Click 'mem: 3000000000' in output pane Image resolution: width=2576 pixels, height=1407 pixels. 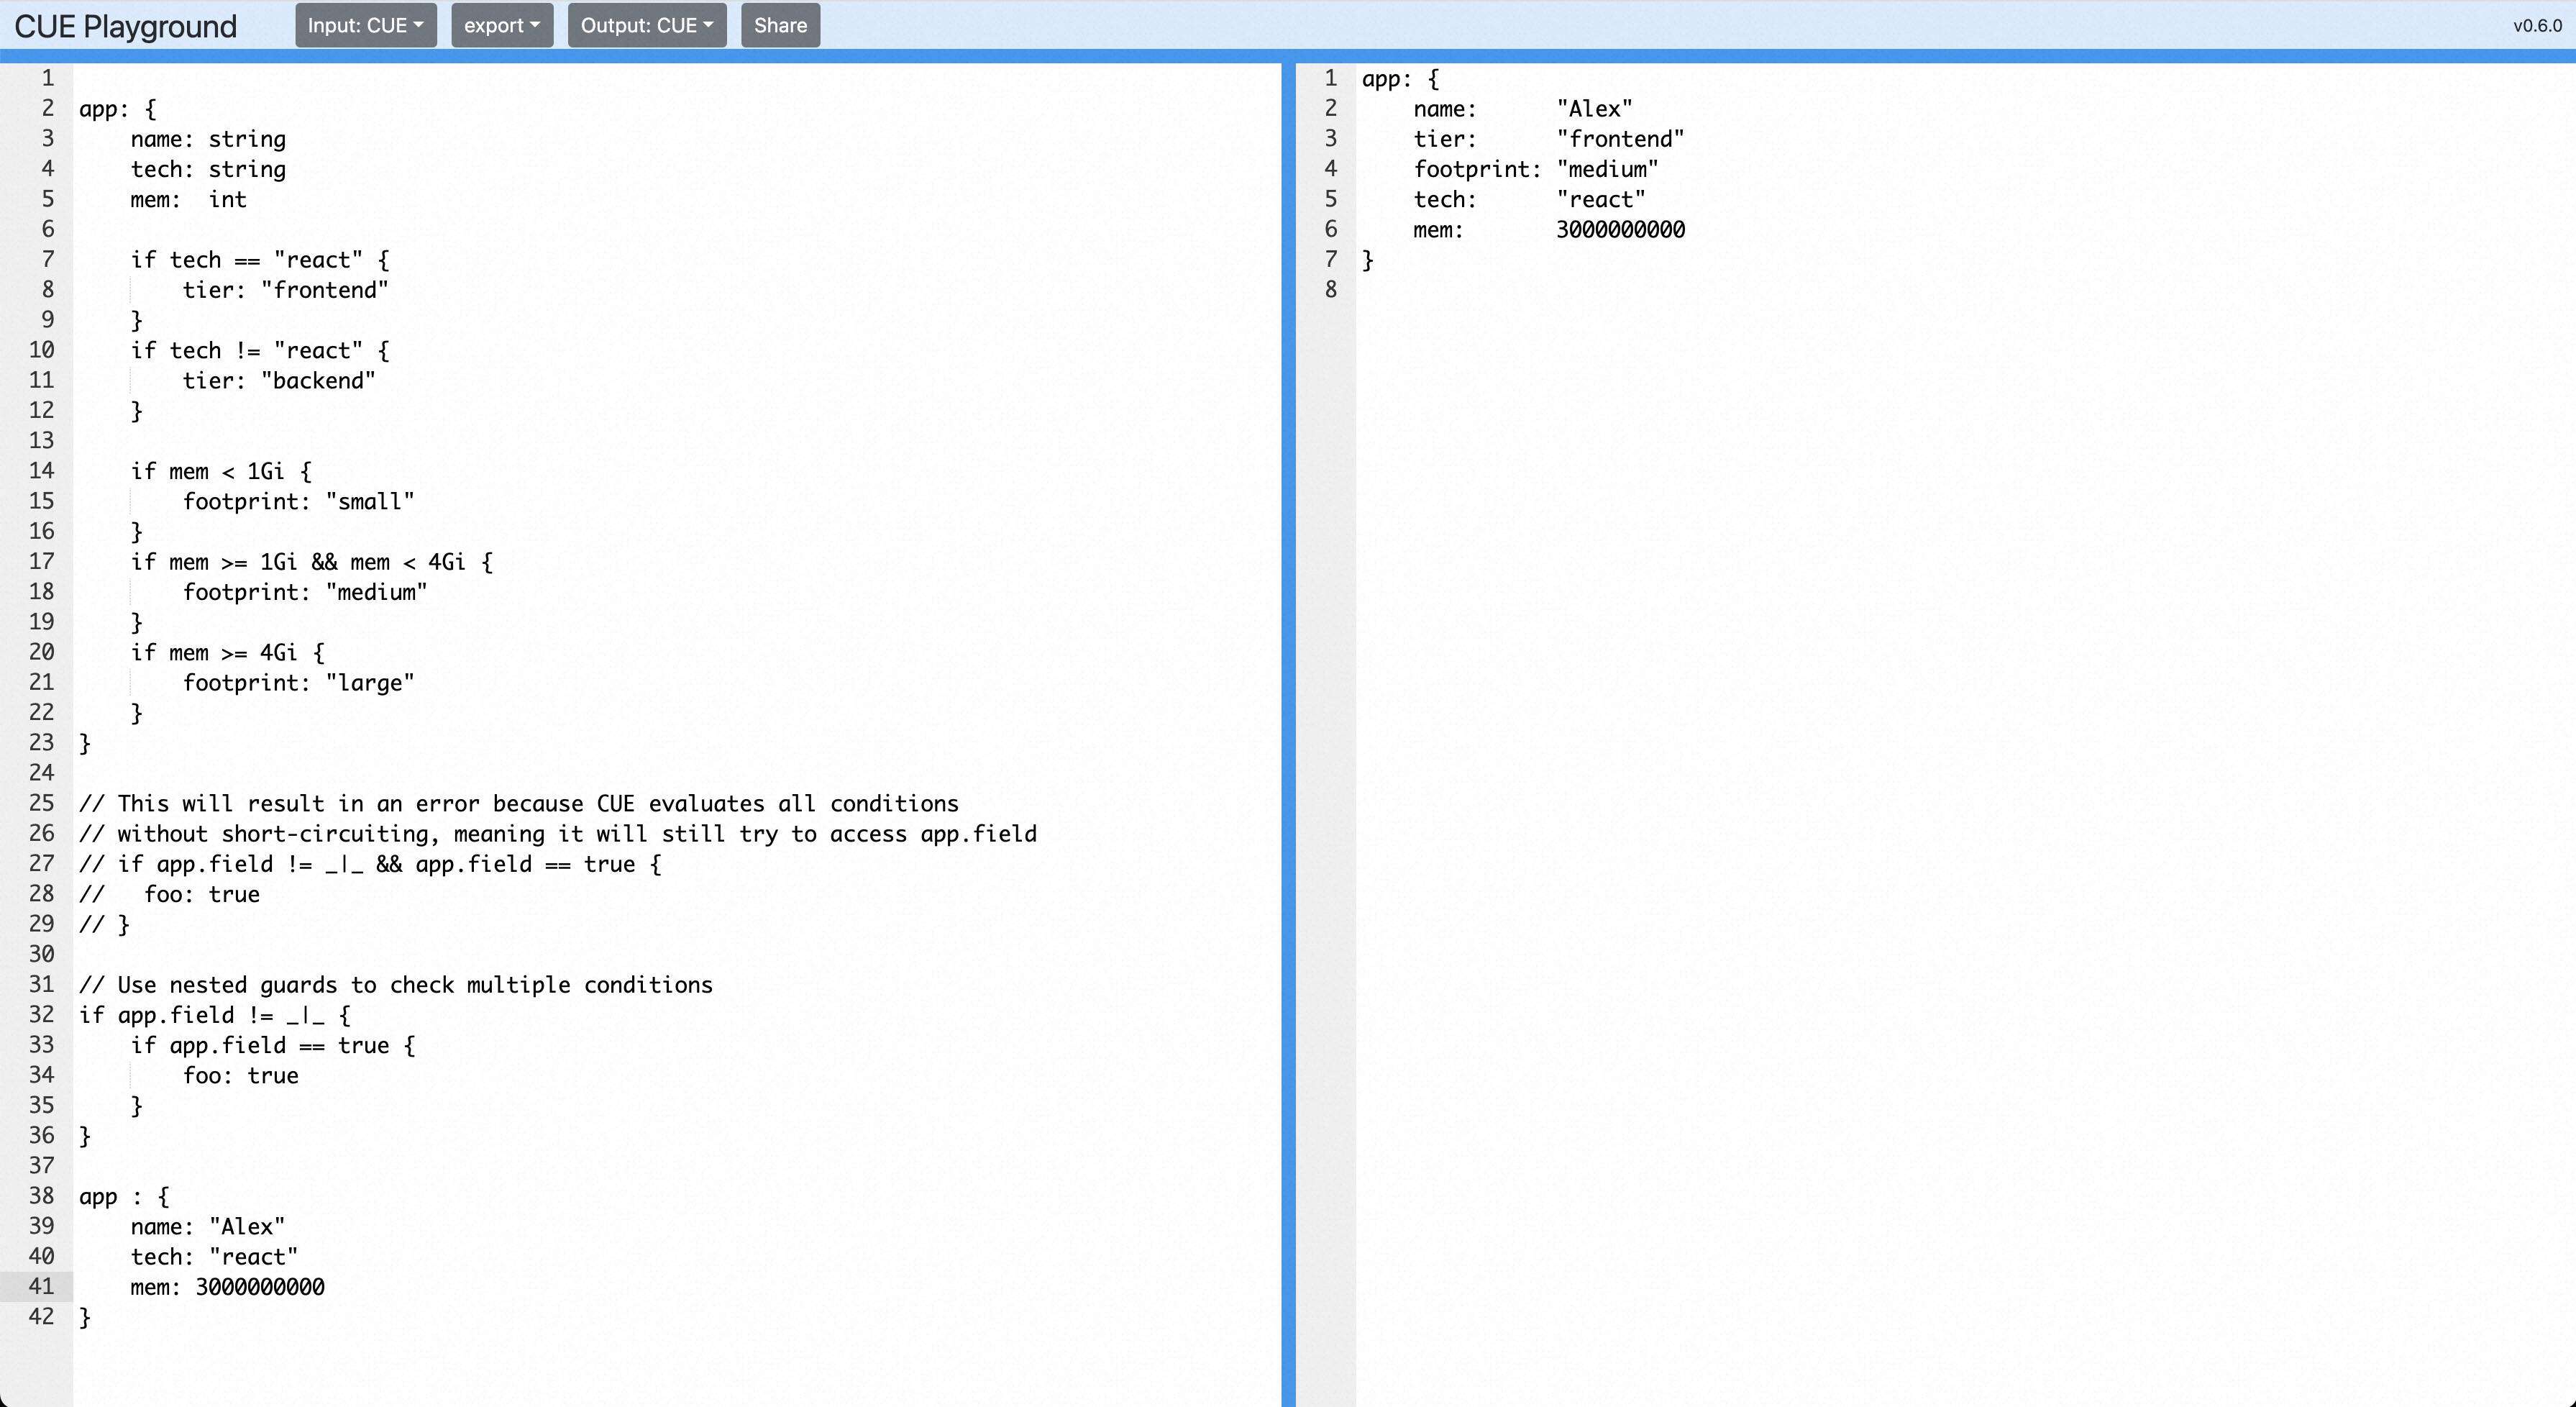click(x=1548, y=230)
